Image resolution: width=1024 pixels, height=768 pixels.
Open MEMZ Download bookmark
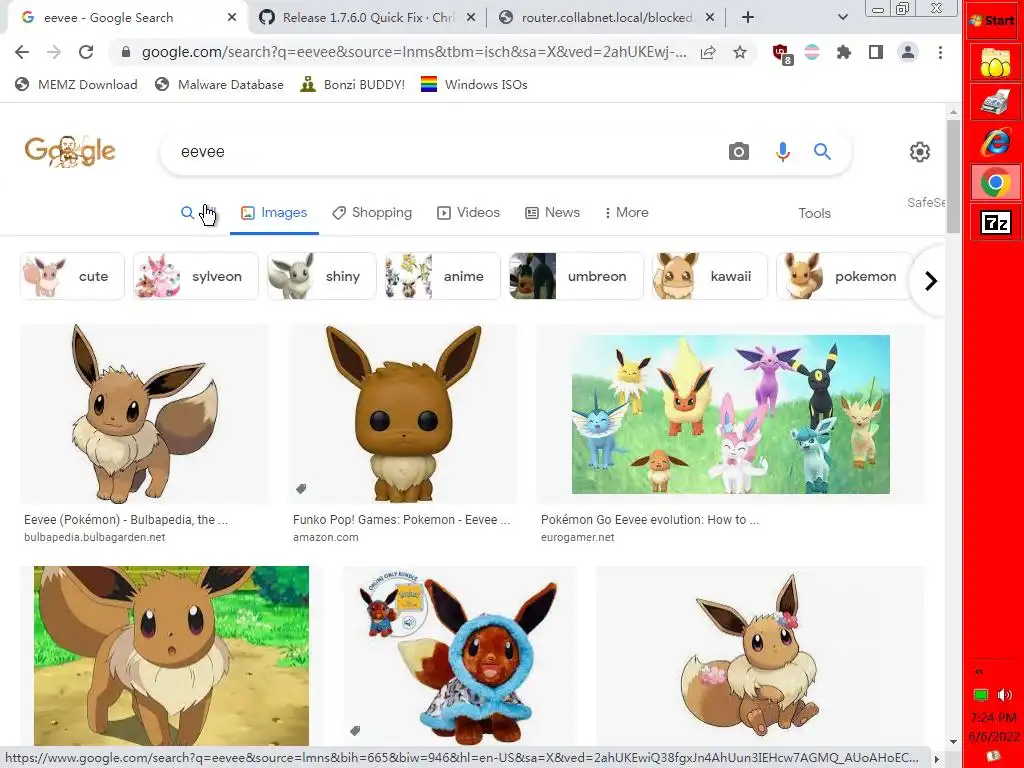click(x=76, y=84)
